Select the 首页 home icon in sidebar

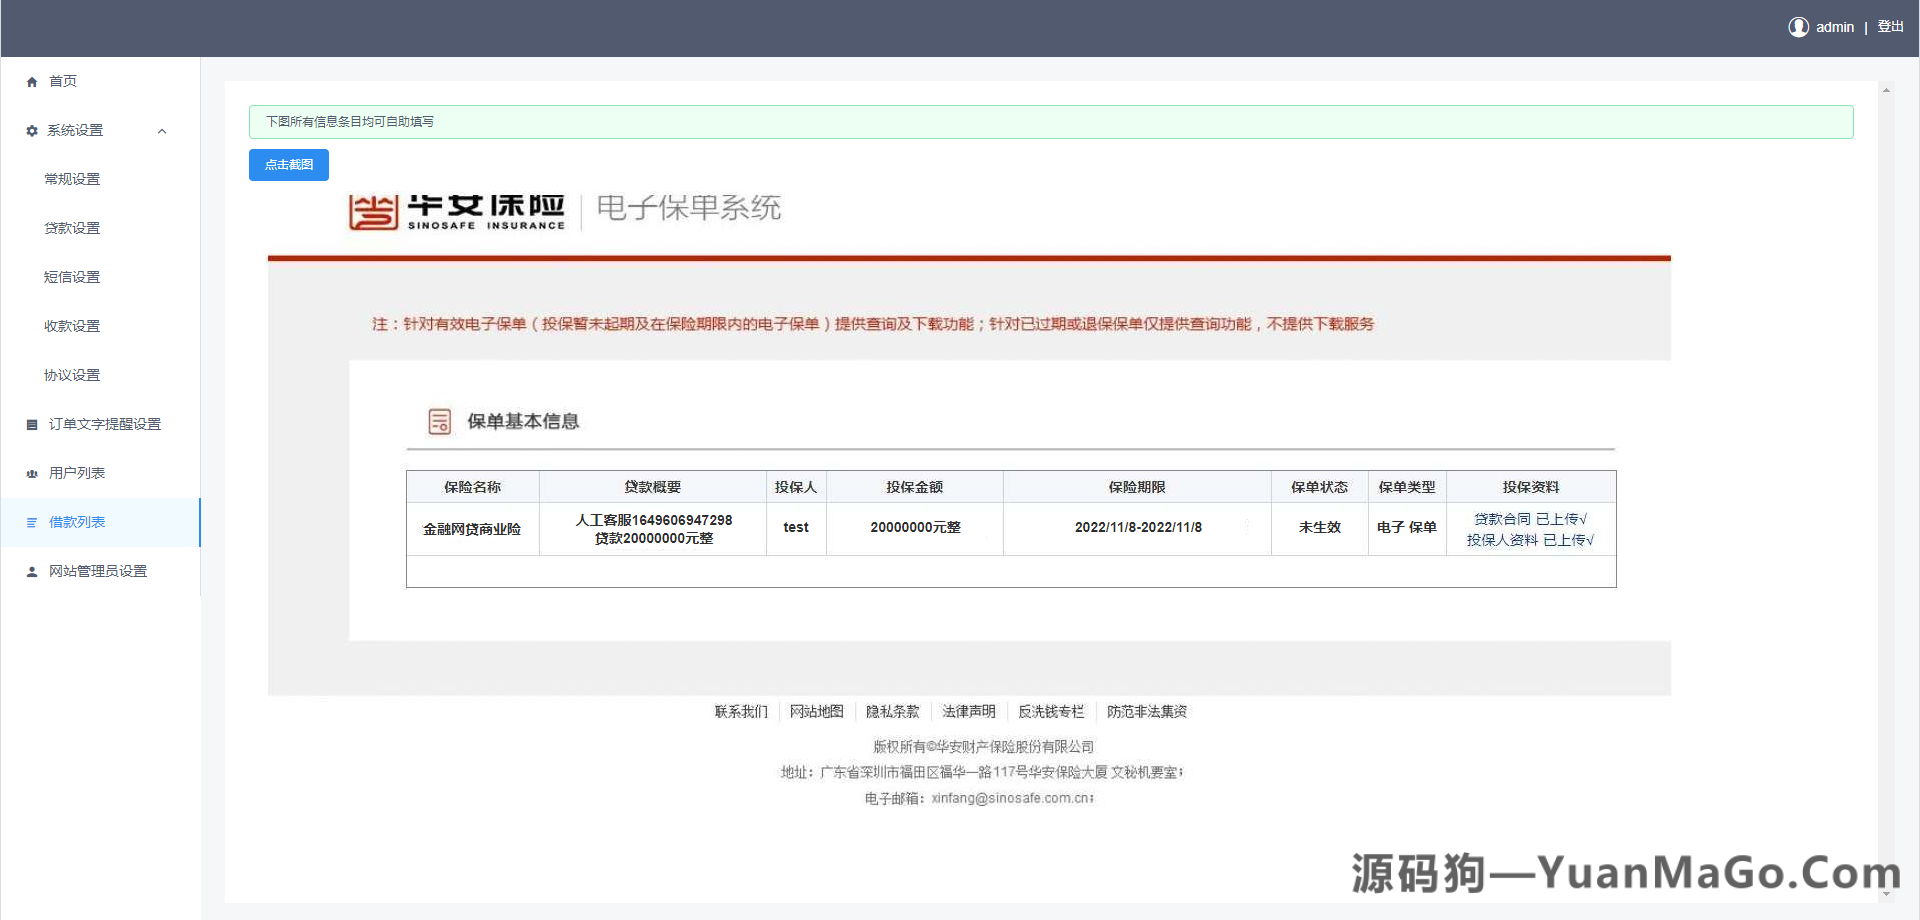[x=31, y=81]
